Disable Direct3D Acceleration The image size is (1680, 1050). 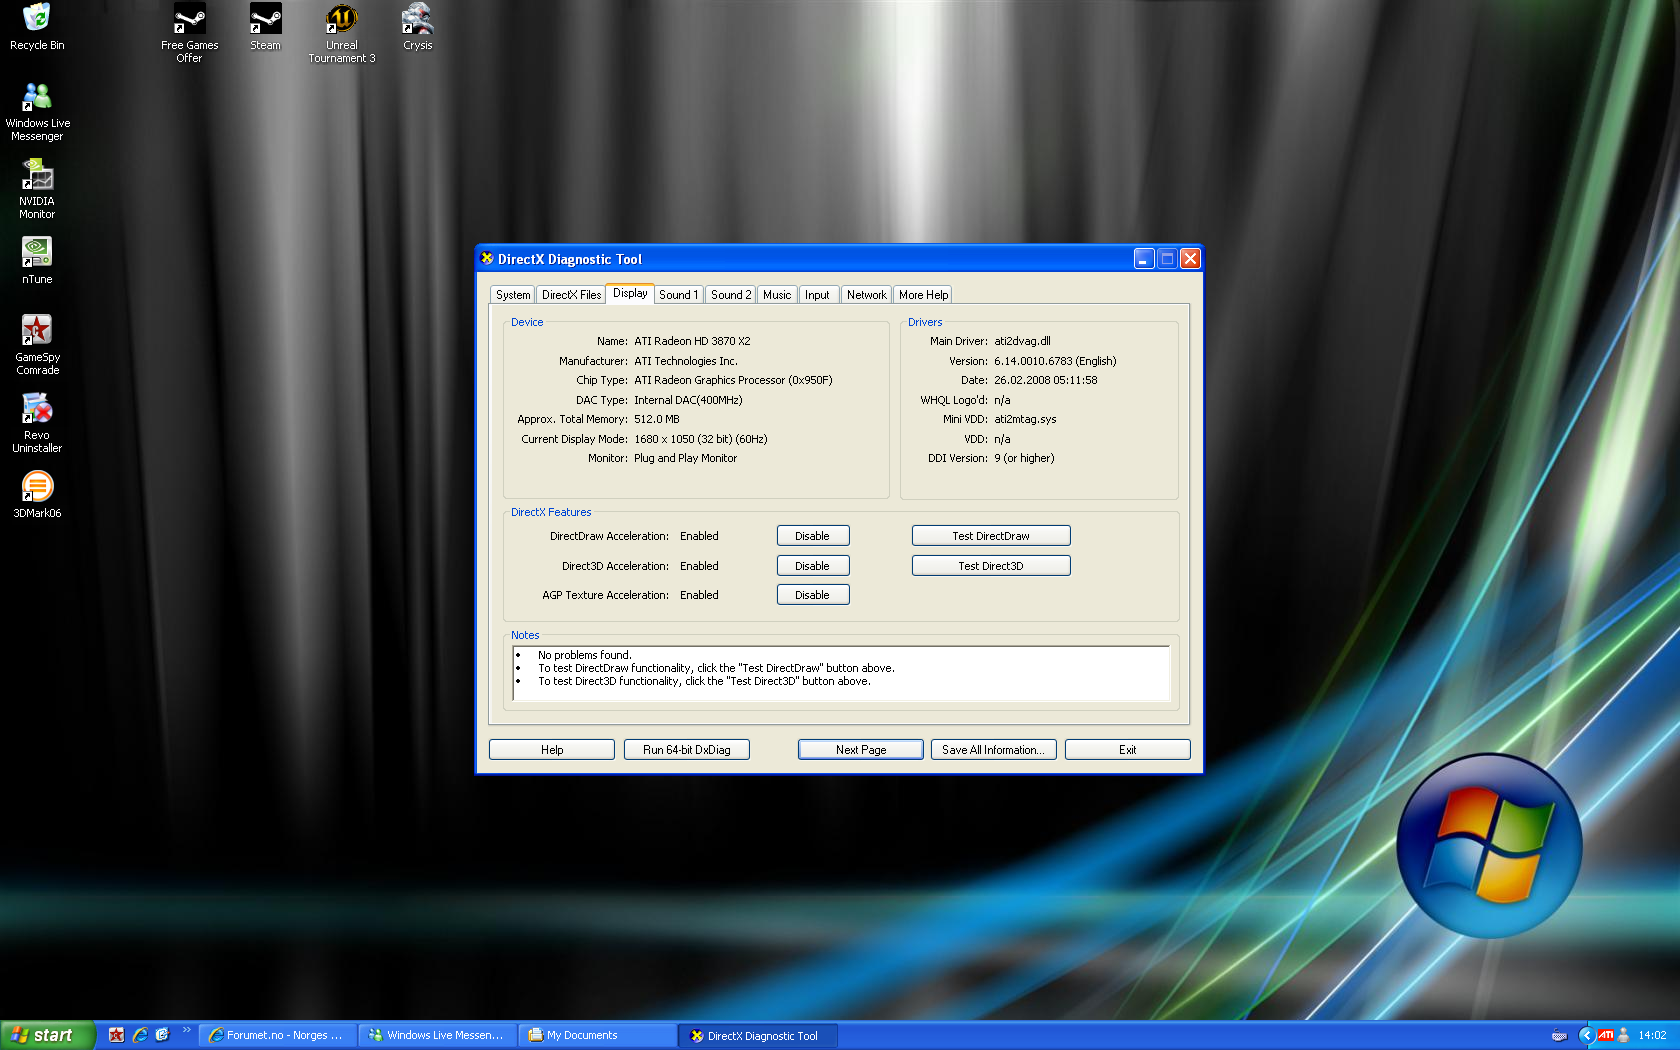click(812, 566)
